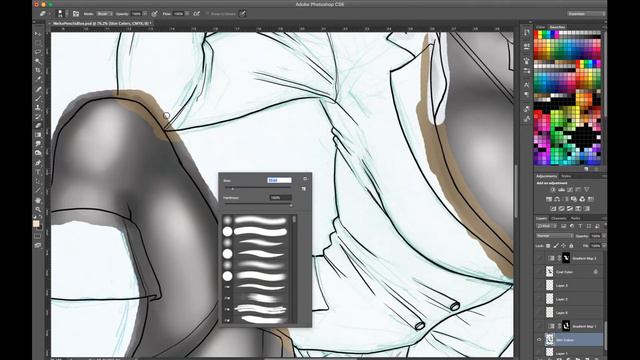Open brush popup settings gear menu
Image resolution: width=640 pixels, height=360 pixels.
(x=305, y=179)
